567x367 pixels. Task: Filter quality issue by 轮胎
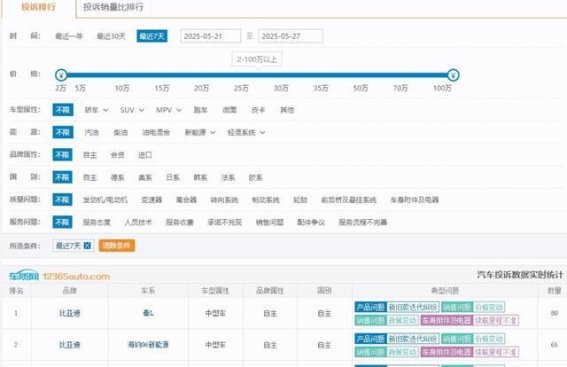[300, 200]
